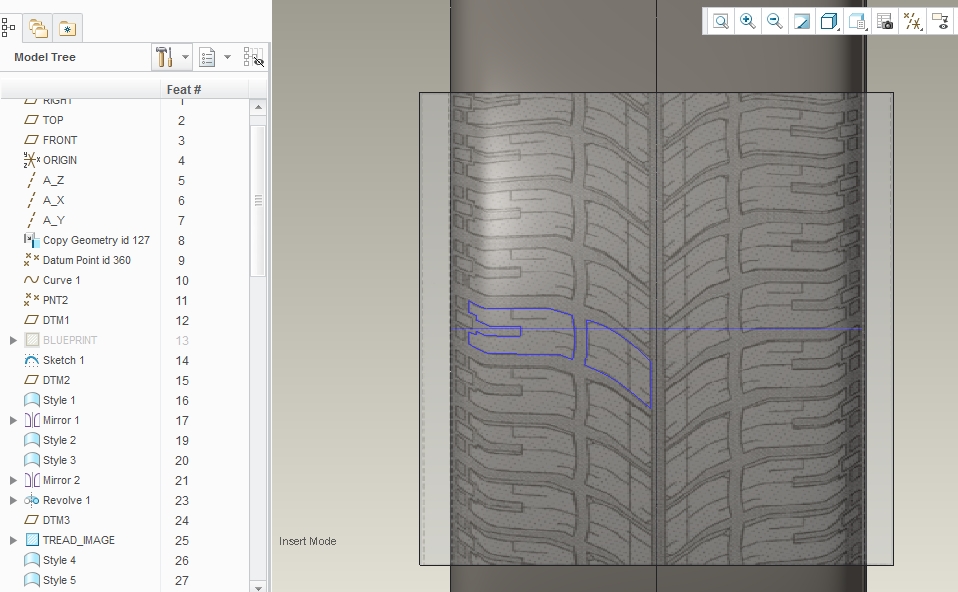Select the Style 4 surface icon

point(31,560)
